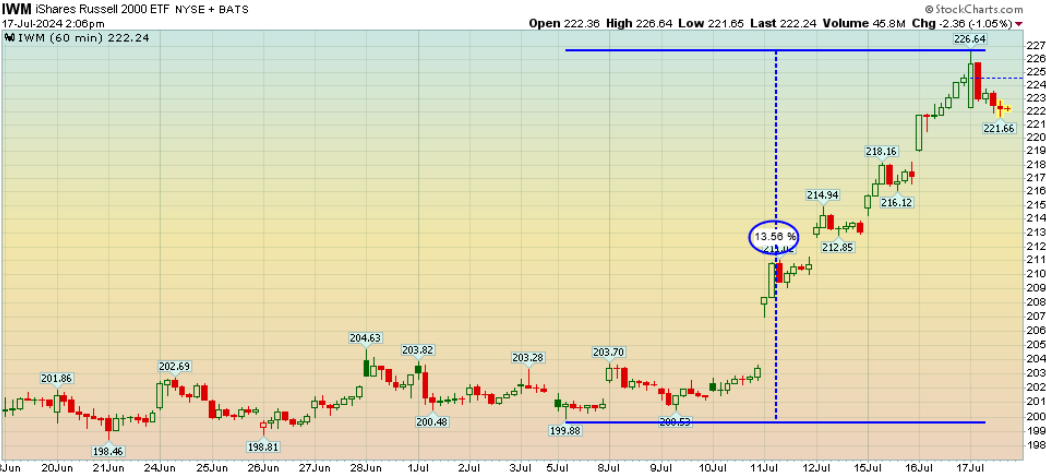Click the 221.66 low price label
The image size is (1046, 475).
tap(999, 128)
